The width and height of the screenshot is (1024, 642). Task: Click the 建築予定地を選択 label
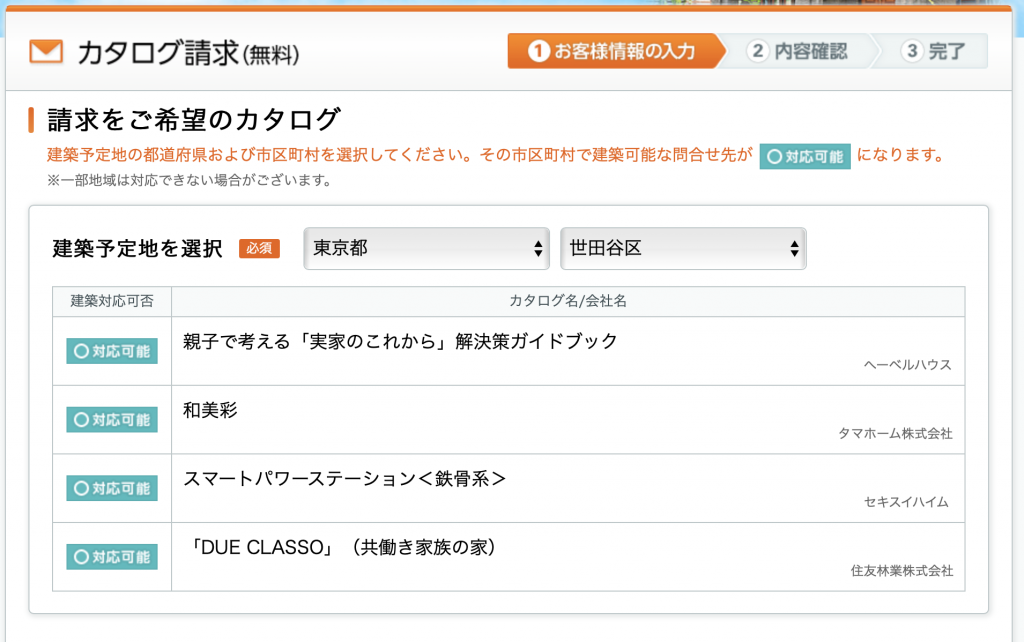click(x=138, y=249)
